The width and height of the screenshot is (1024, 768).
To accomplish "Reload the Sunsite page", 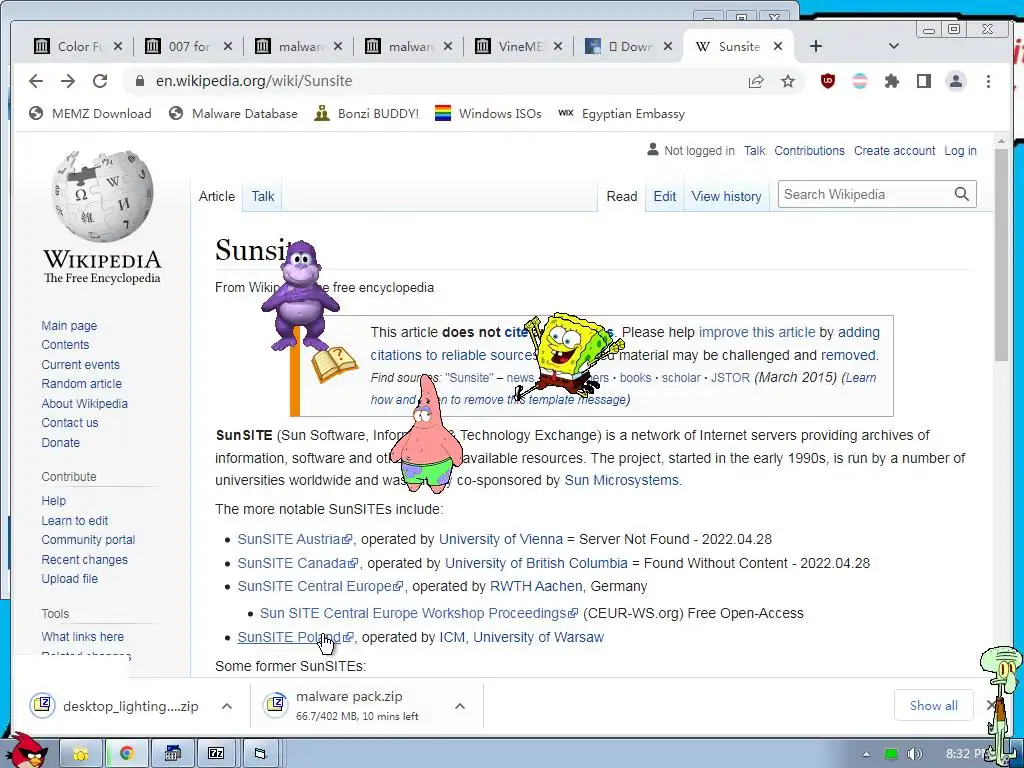I will (100, 81).
